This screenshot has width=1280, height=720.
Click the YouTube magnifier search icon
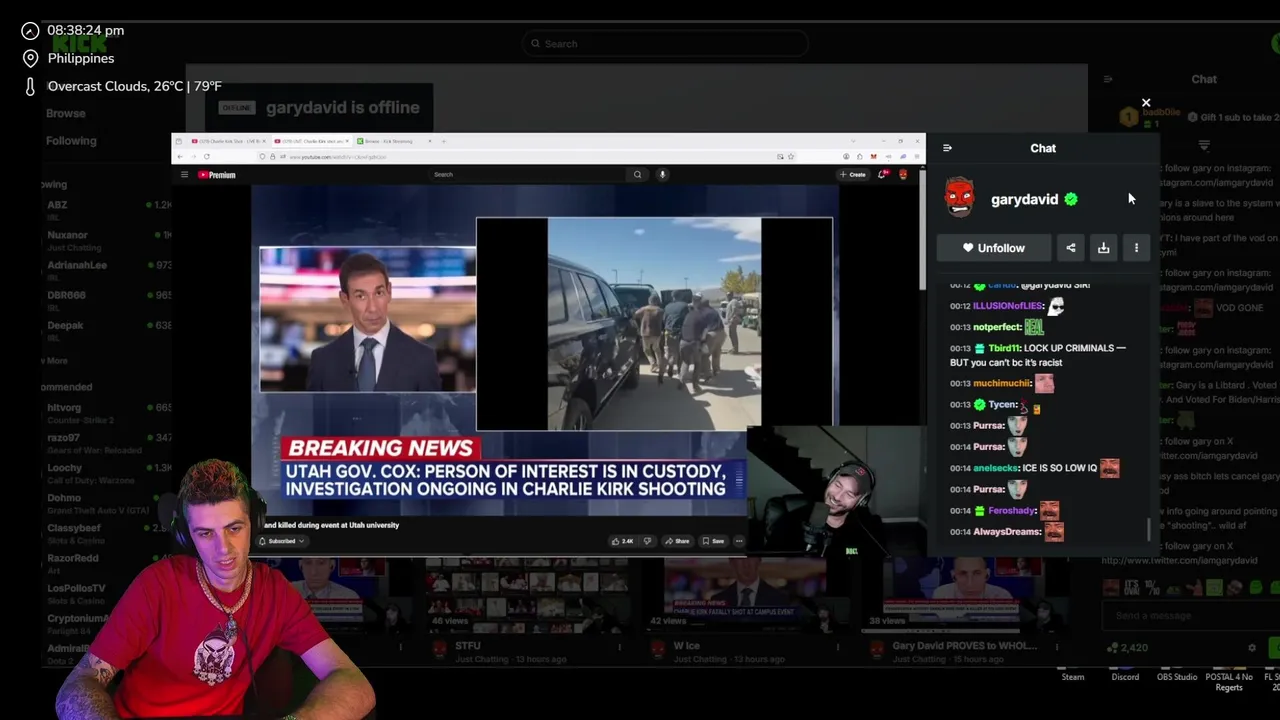tap(637, 175)
